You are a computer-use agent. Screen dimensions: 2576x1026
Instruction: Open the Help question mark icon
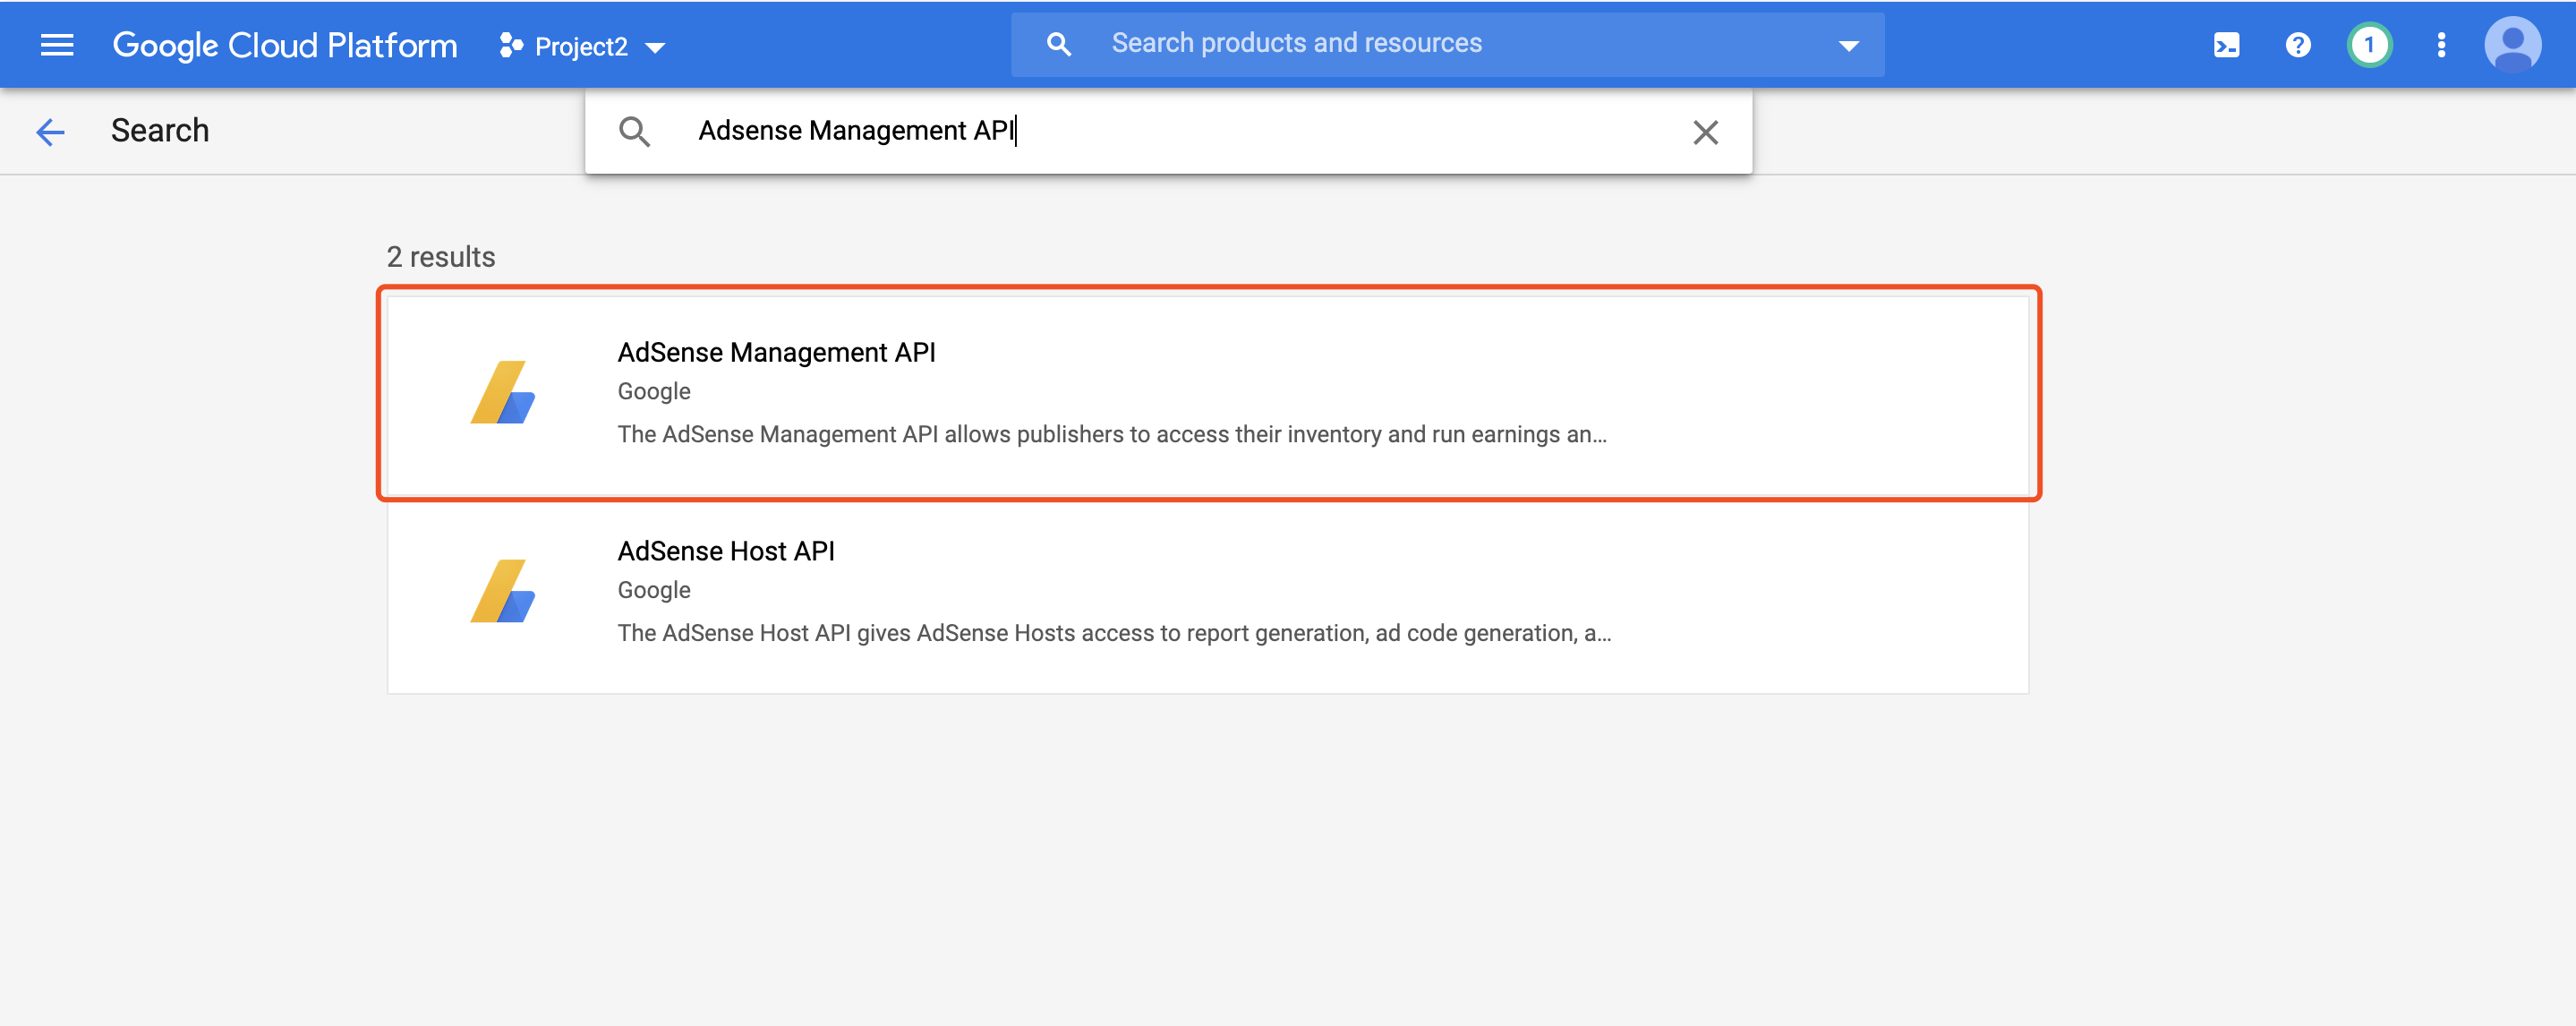pos(2297,44)
